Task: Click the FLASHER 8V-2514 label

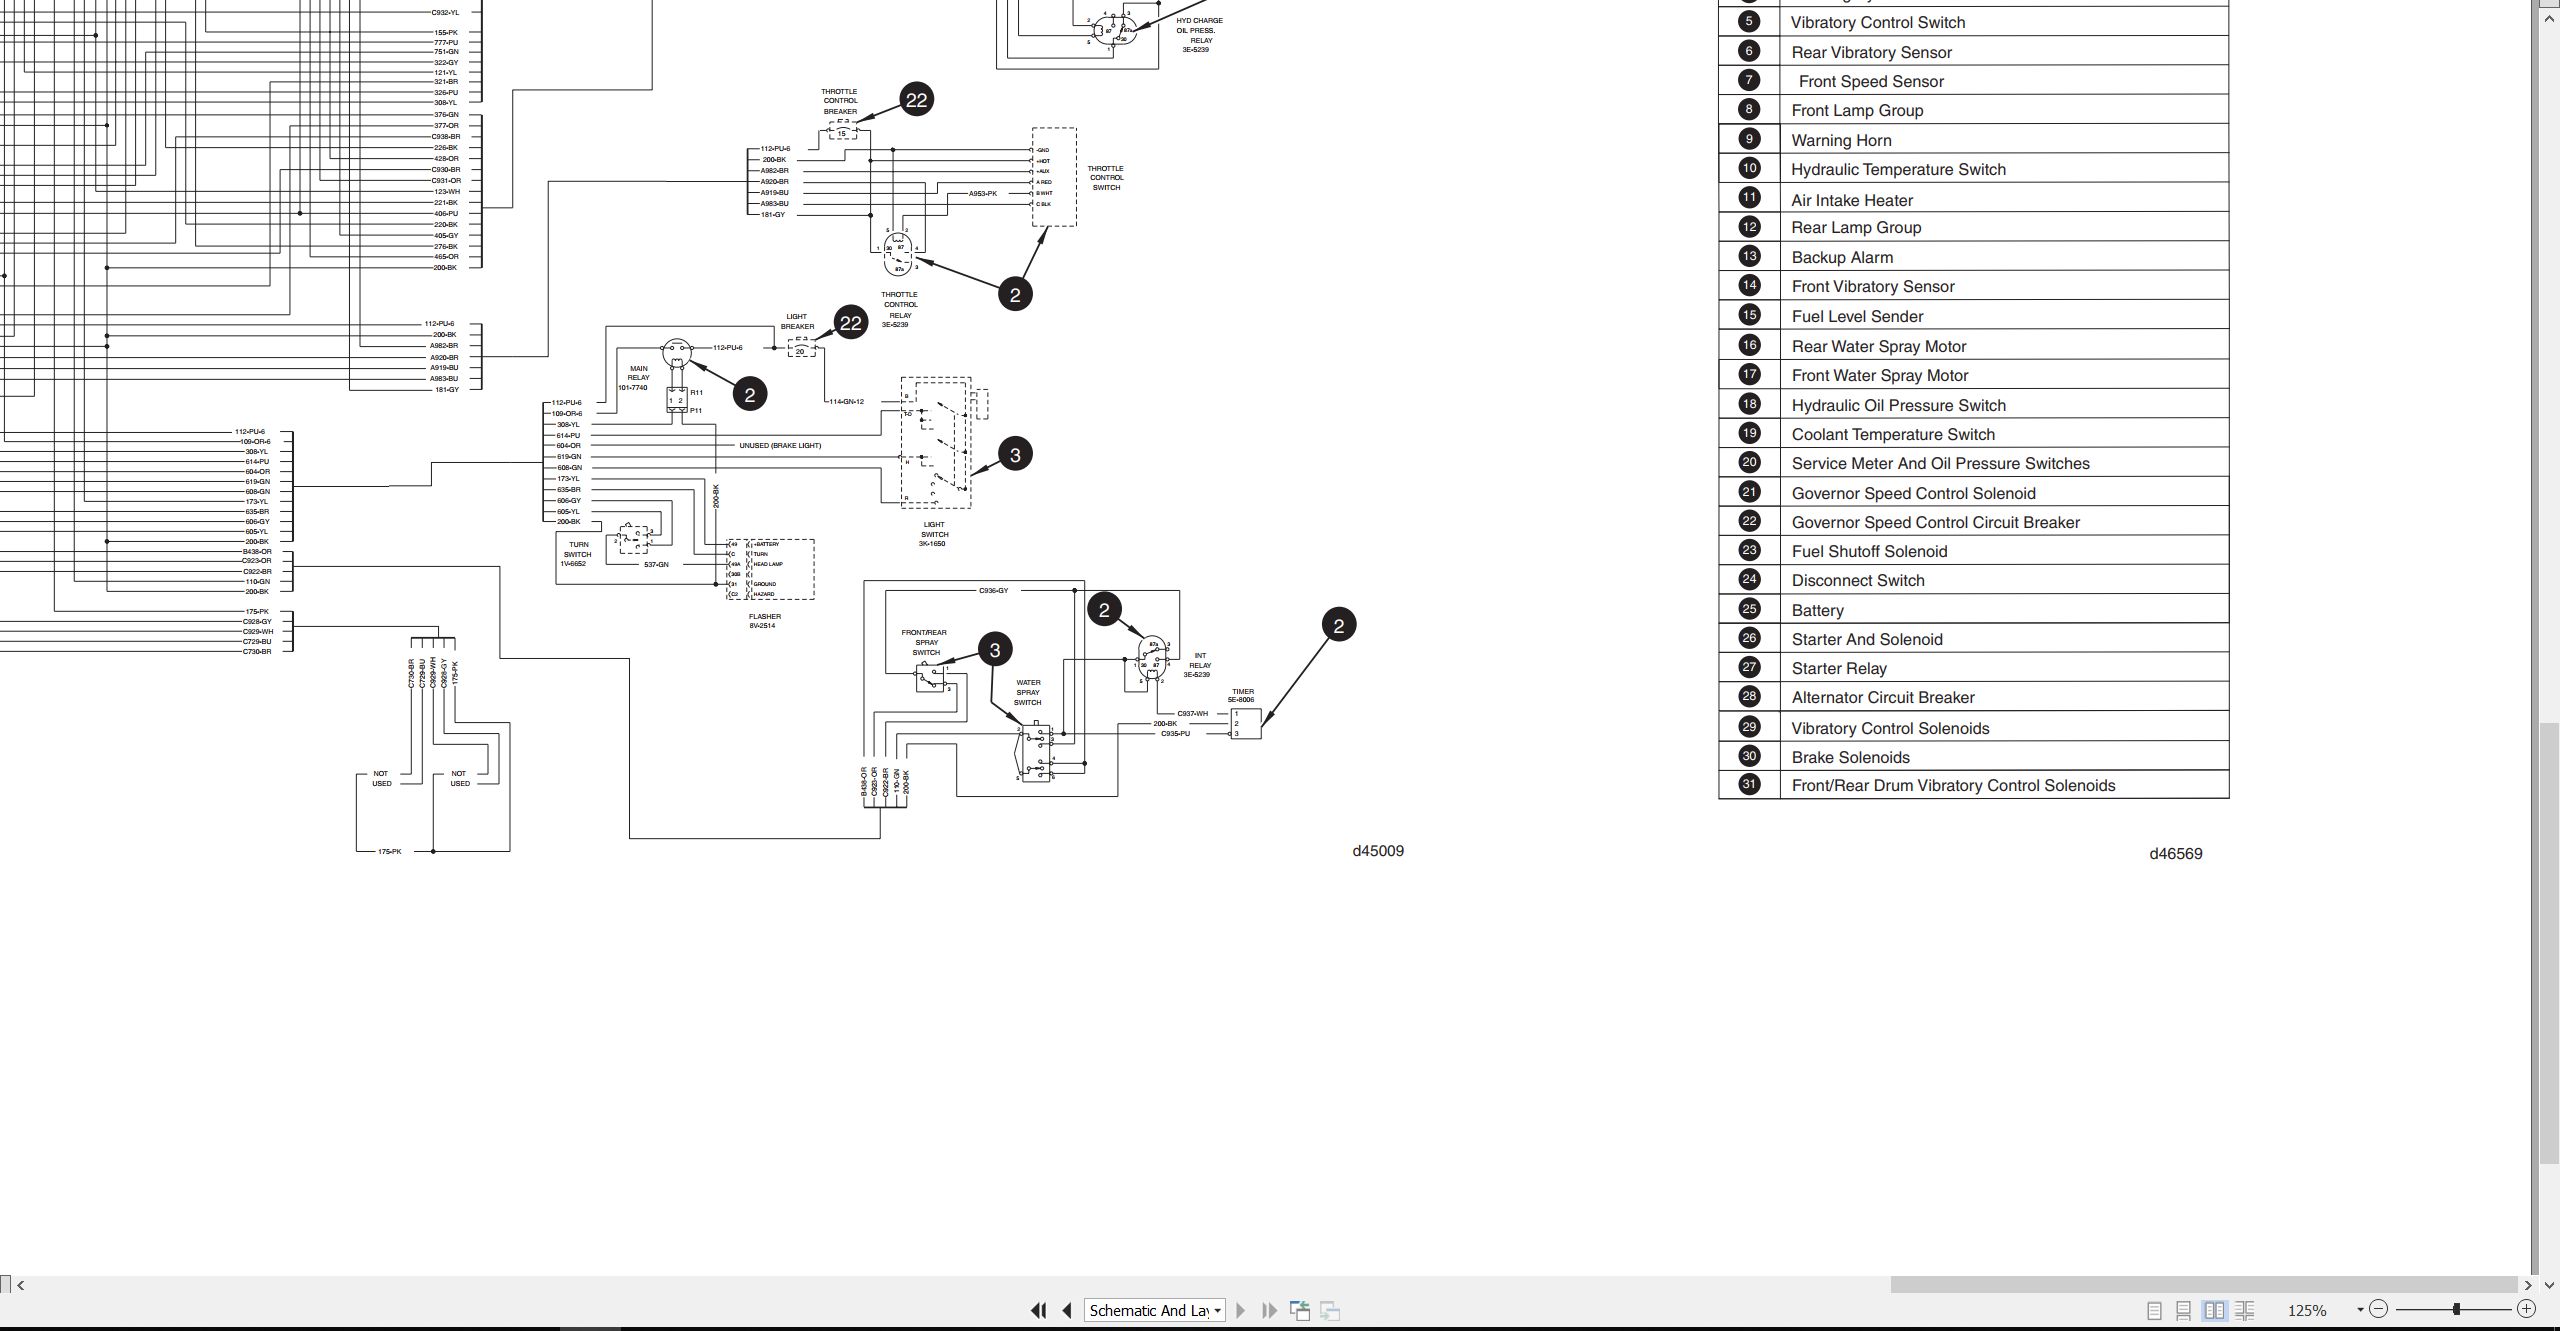Action: (x=764, y=621)
